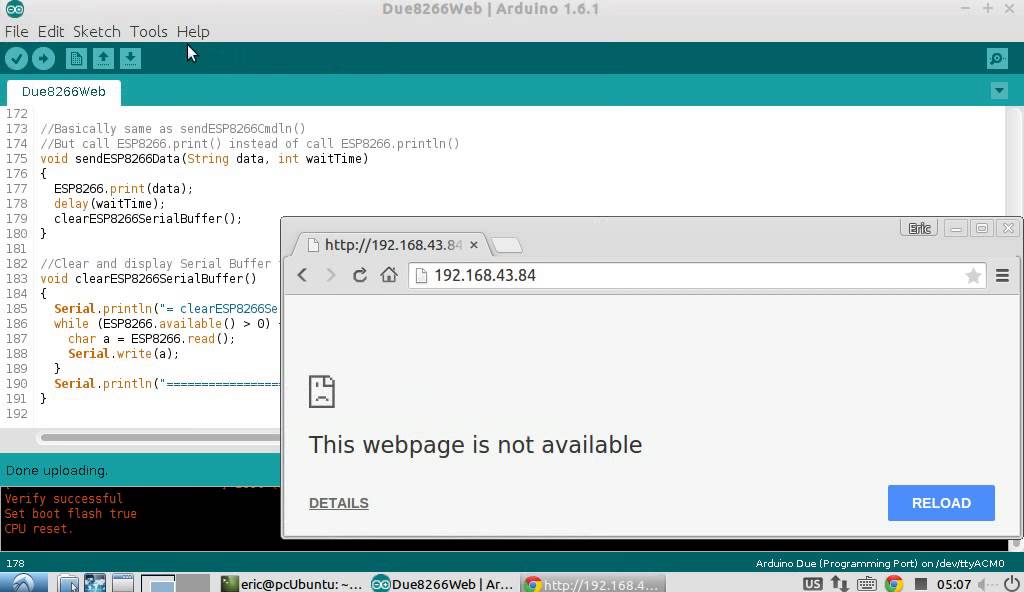Click the address bar showing 192.168.43.84
The image size is (1024, 592).
696,275
